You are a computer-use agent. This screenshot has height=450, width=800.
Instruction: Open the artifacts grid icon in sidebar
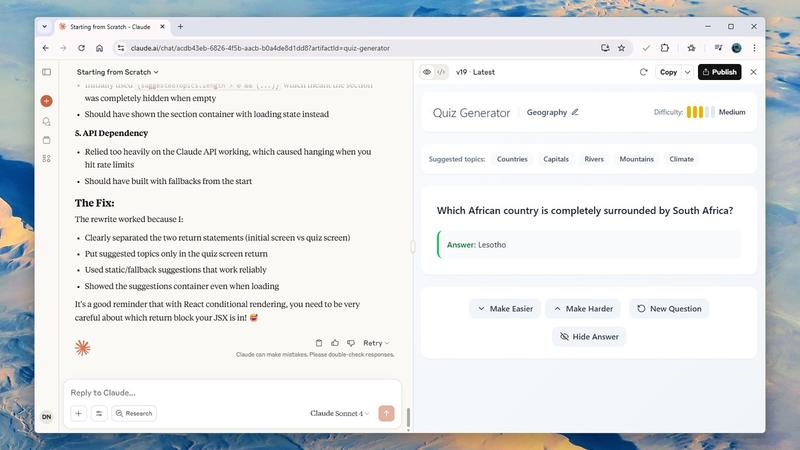46,159
